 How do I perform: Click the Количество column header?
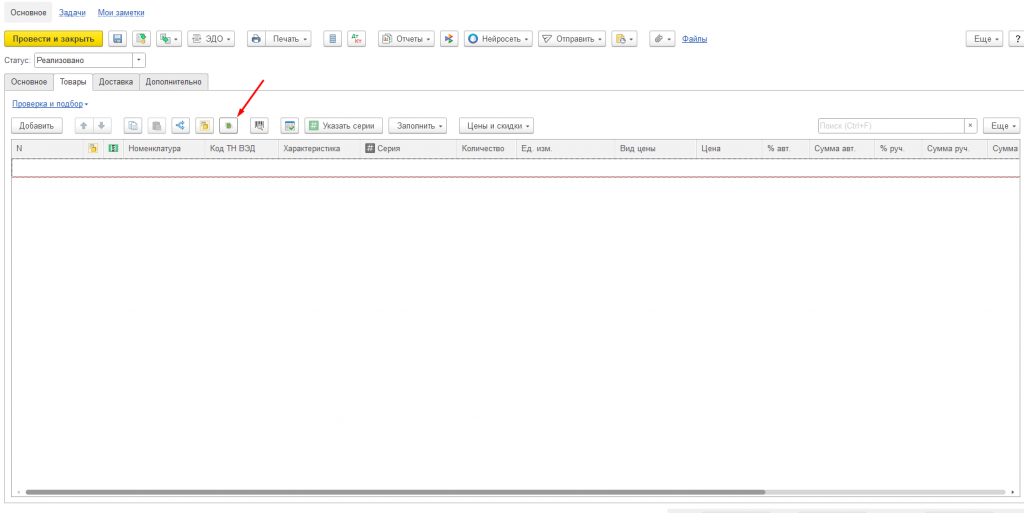tap(487, 149)
